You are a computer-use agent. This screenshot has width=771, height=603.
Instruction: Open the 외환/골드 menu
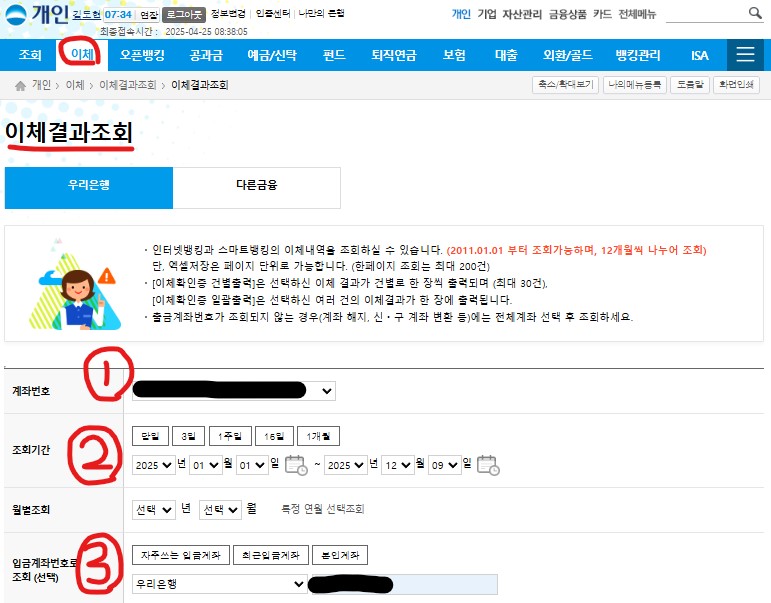[567, 55]
